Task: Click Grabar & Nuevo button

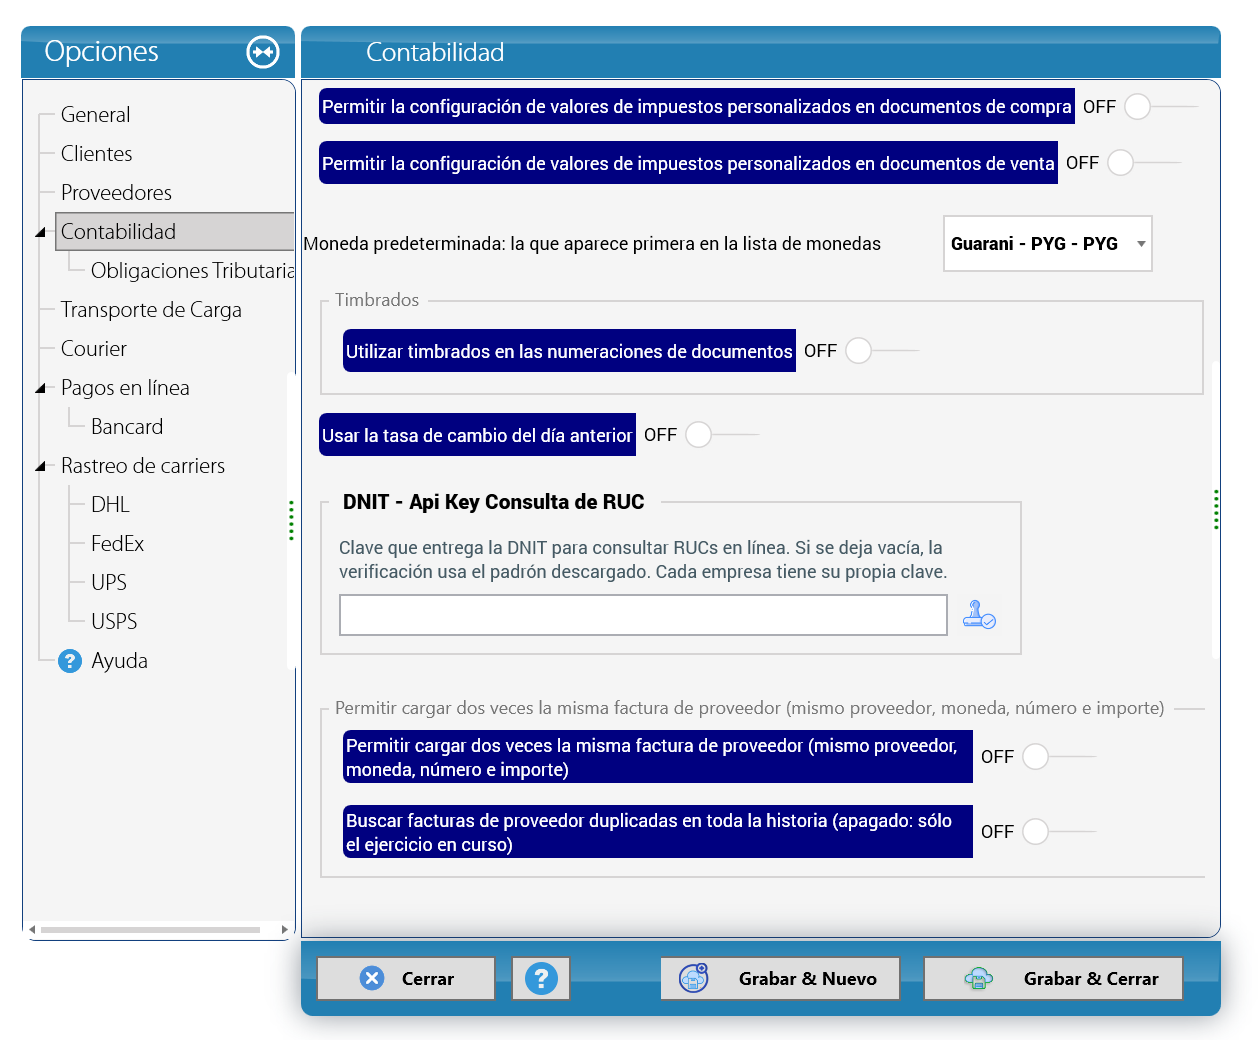Action: click(780, 978)
